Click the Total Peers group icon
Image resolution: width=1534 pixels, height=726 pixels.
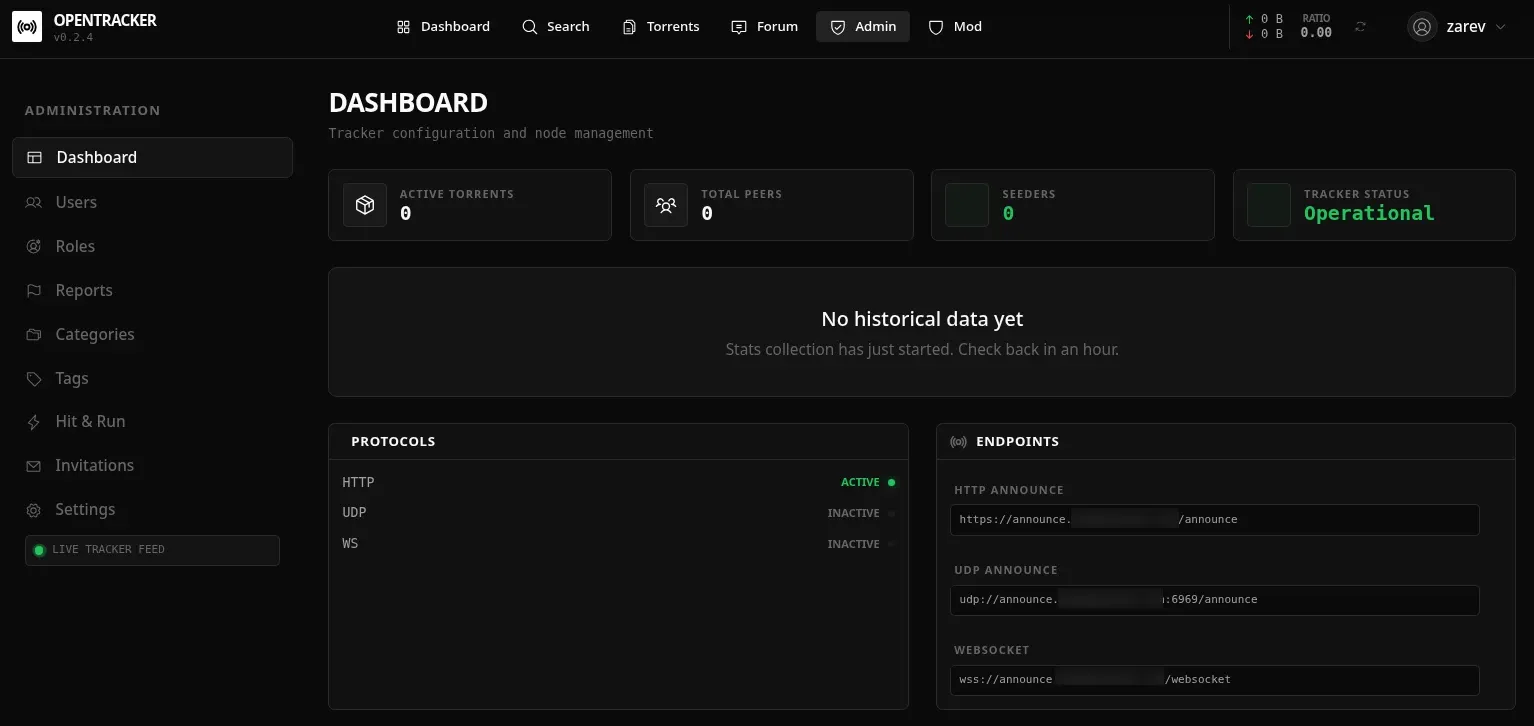click(666, 205)
